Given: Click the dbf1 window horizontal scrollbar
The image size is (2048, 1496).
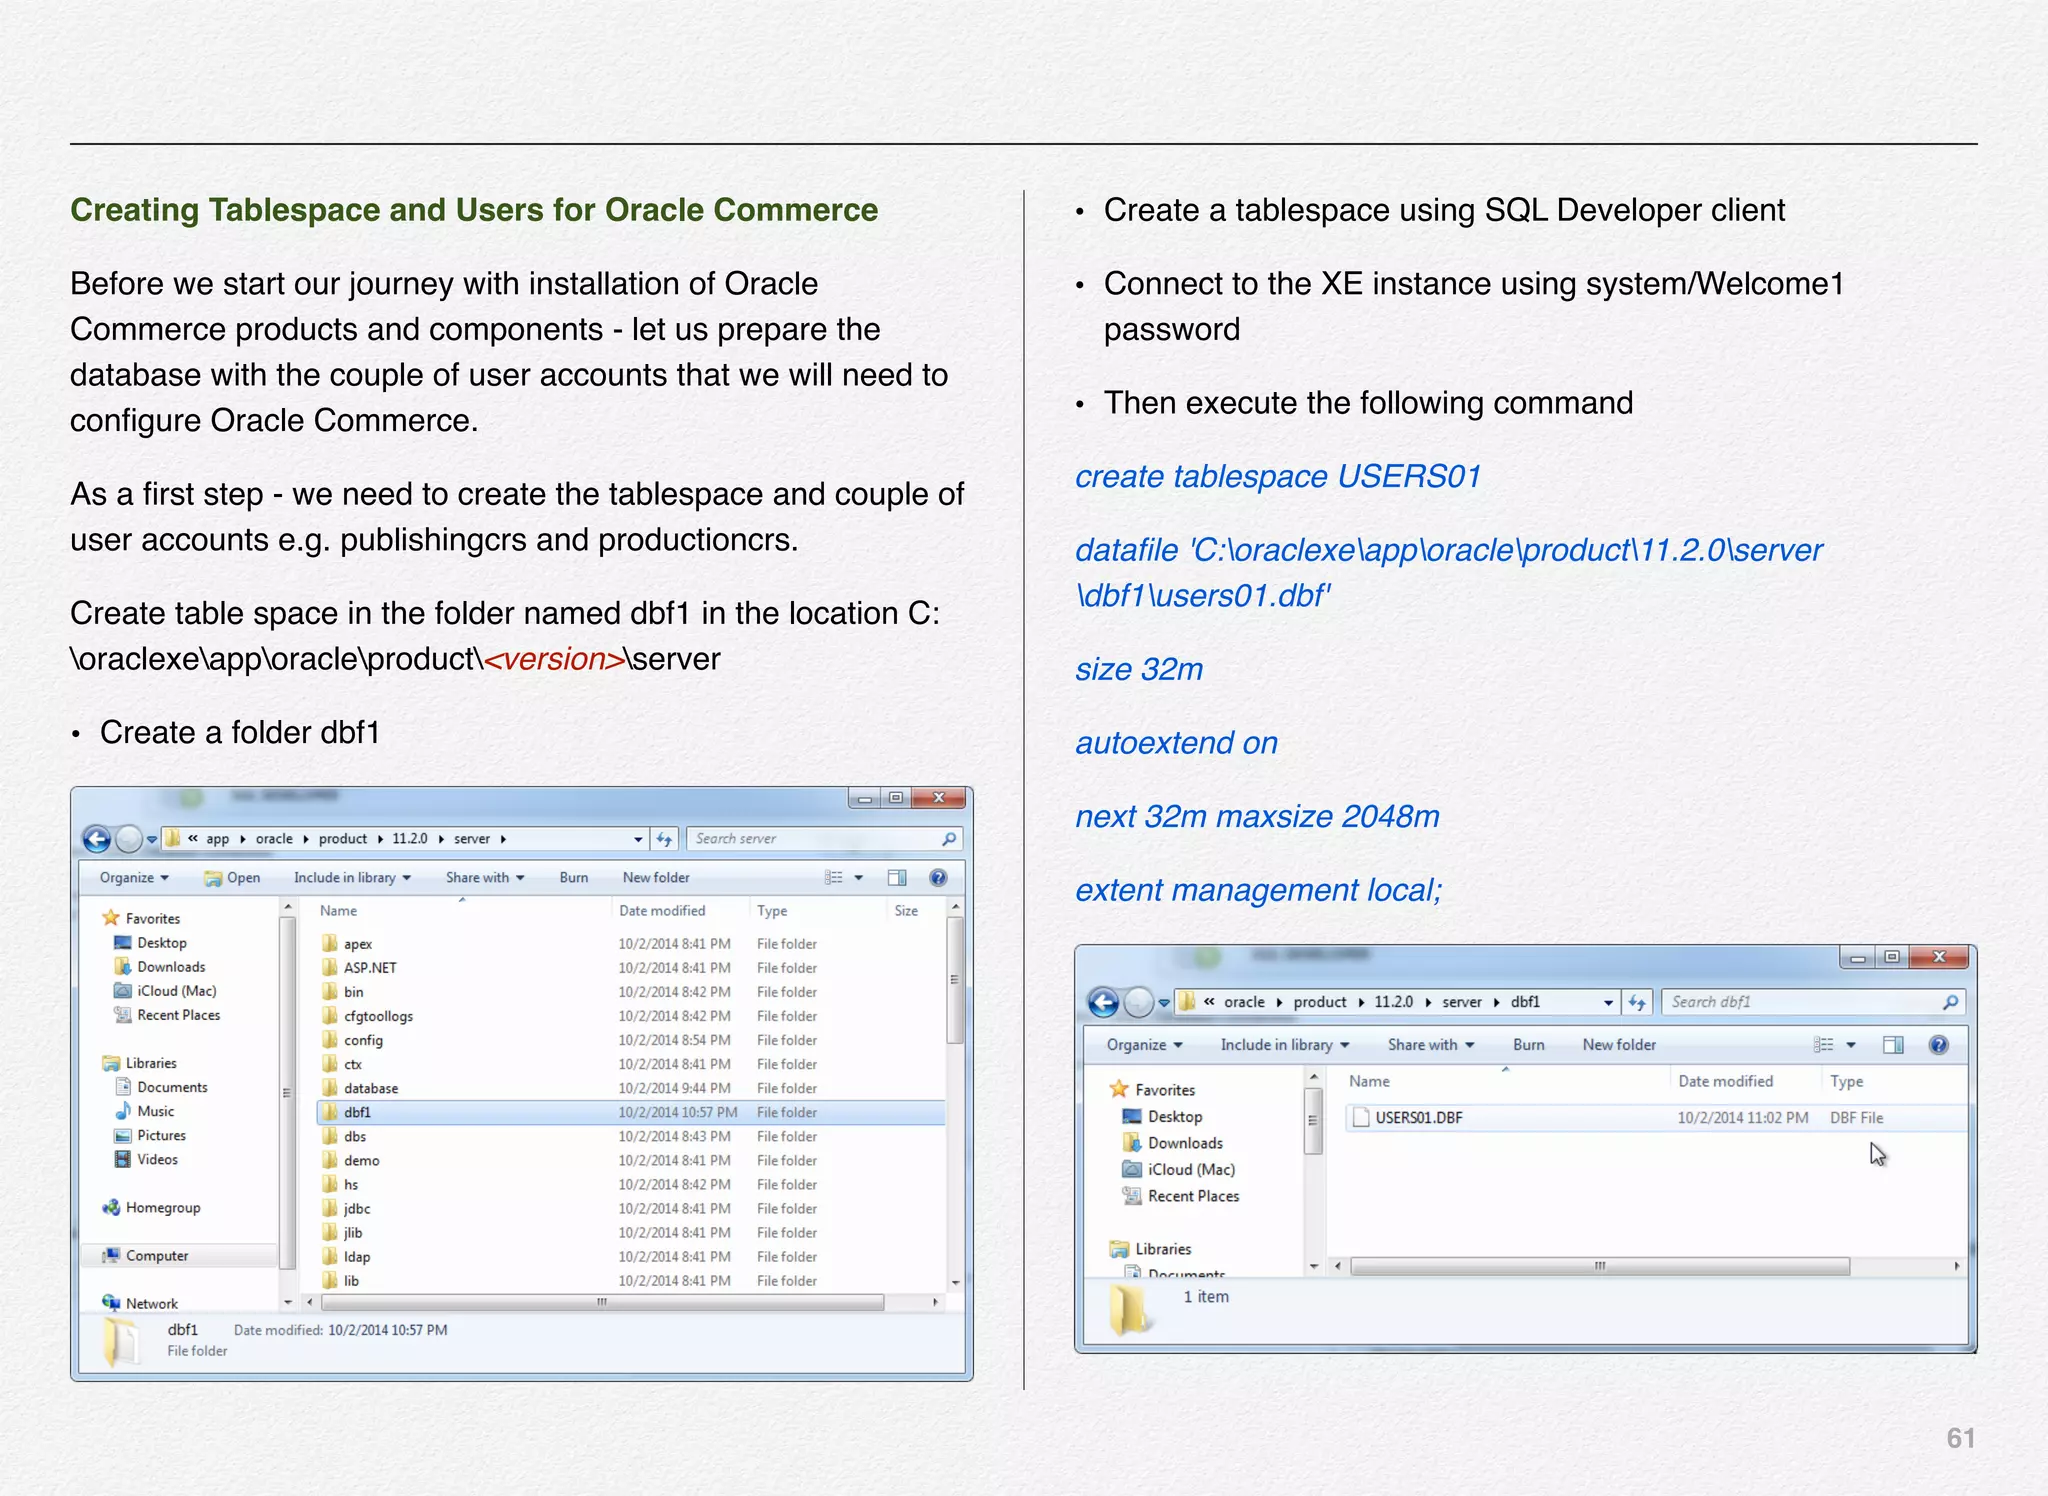Looking at the screenshot, I should pyautogui.click(x=1600, y=1266).
